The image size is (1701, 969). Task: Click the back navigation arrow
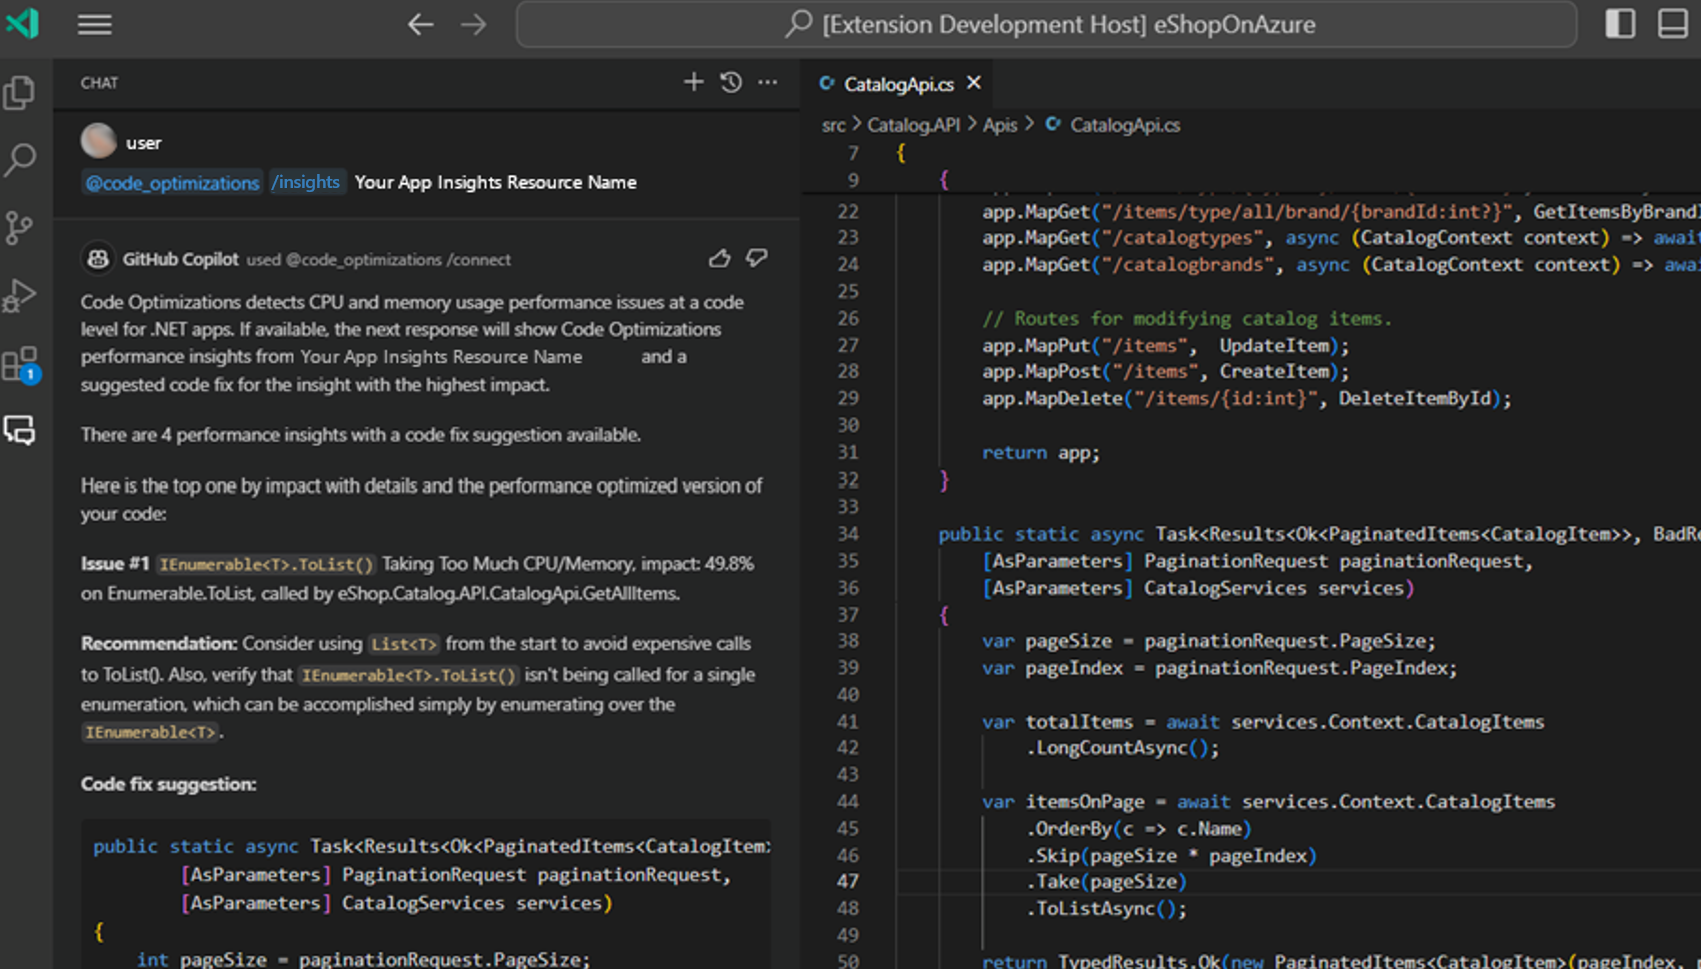[420, 24]
